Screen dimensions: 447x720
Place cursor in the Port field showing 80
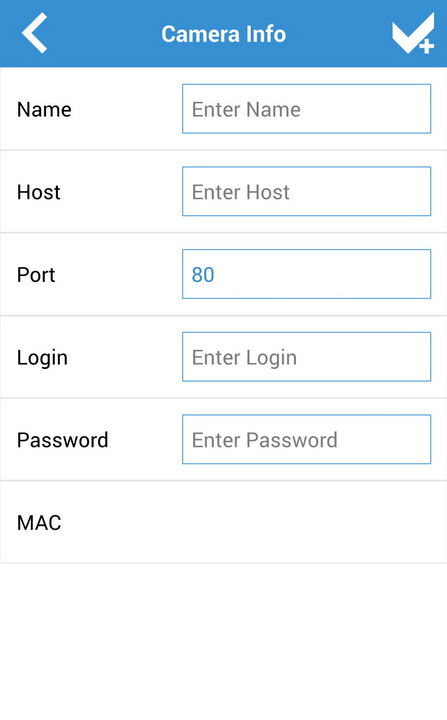click(306, 274)
